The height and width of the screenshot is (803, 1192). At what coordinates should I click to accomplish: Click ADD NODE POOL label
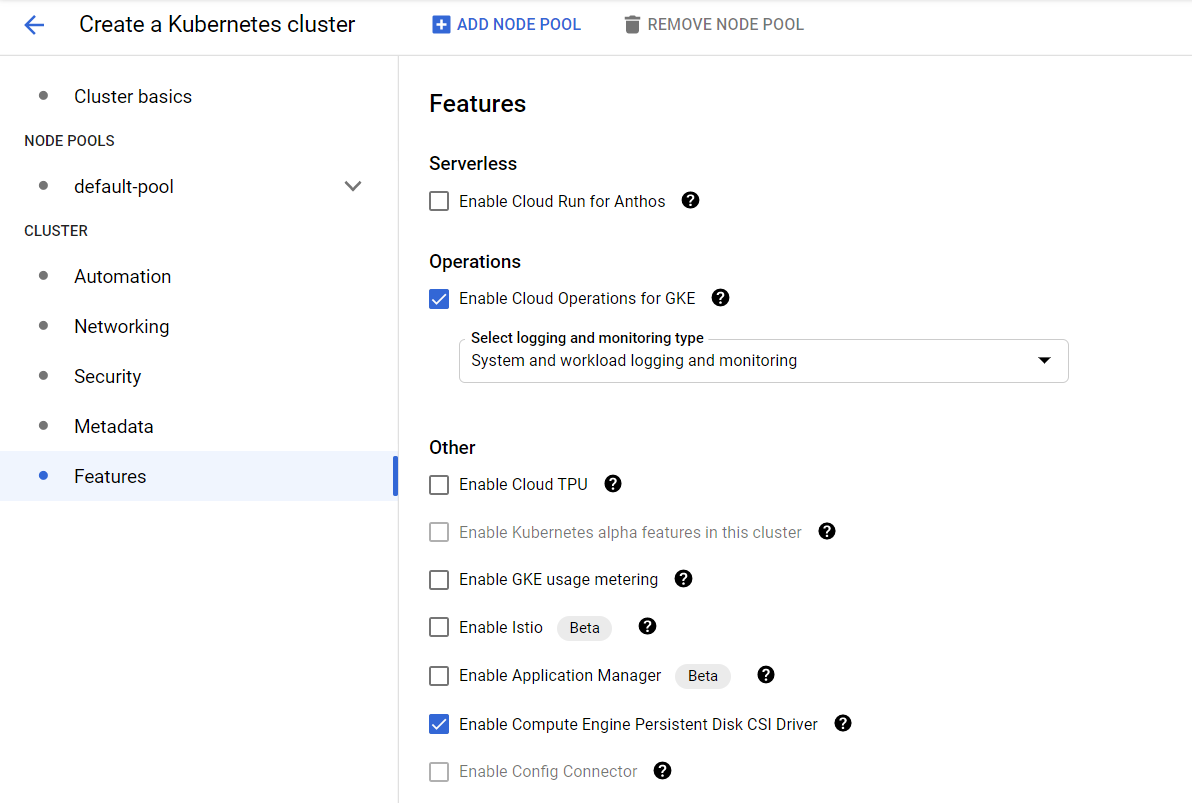click(518, 24)
